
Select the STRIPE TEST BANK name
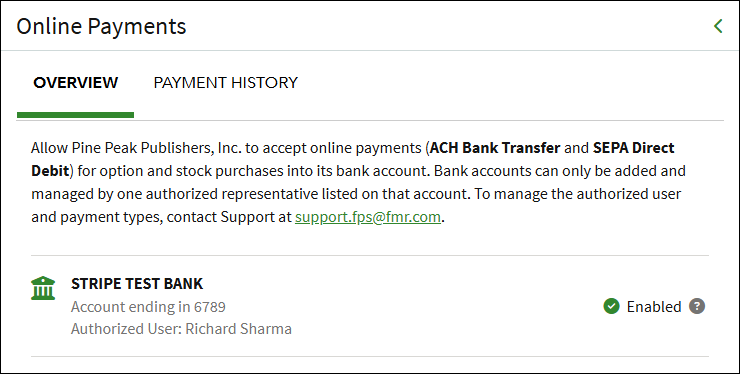click(x=137, y=283)
